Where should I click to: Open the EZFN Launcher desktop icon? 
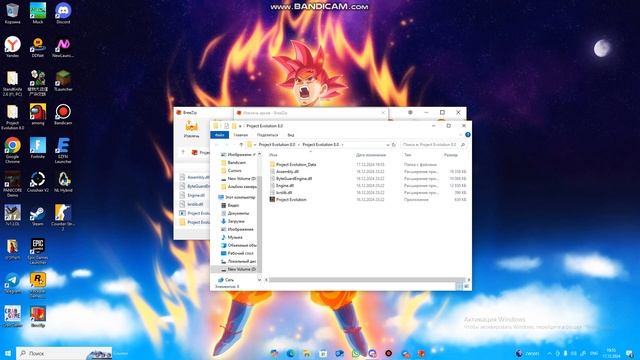point(63,150)
